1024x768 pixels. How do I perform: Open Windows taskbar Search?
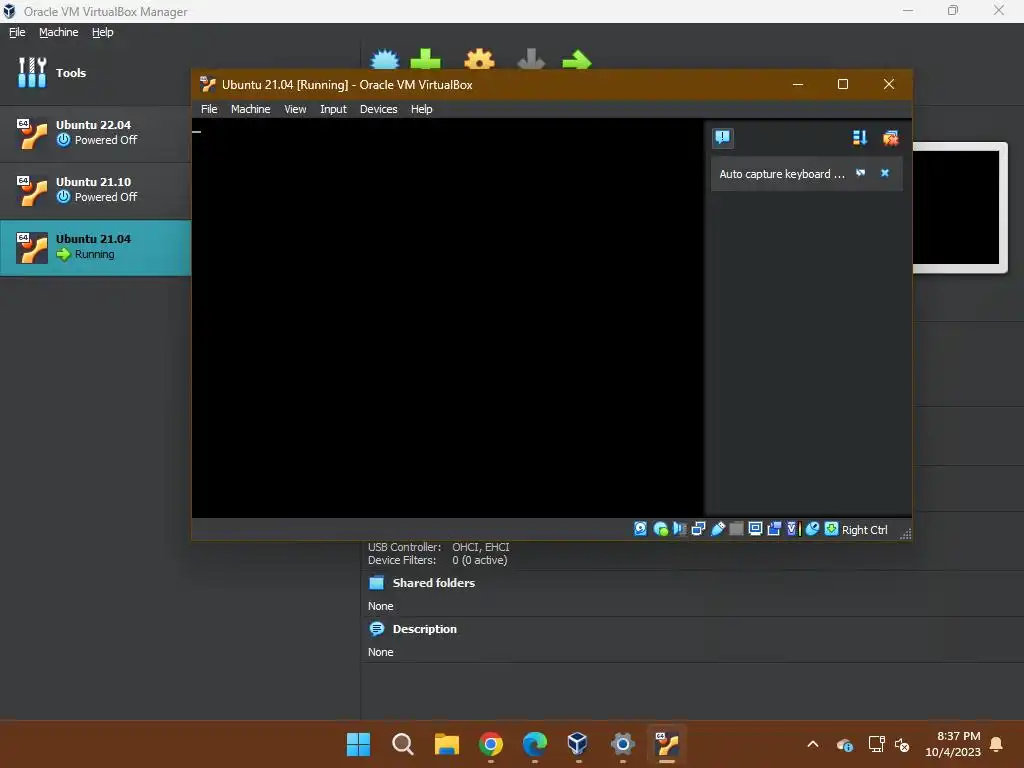[402, 744]
